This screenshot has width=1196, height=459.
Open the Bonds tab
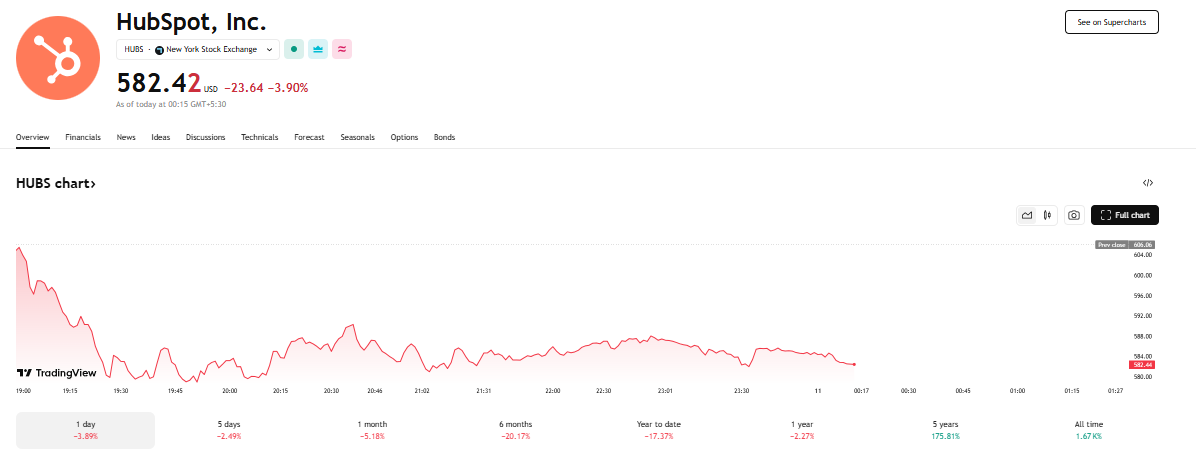[x=445, y=137]
